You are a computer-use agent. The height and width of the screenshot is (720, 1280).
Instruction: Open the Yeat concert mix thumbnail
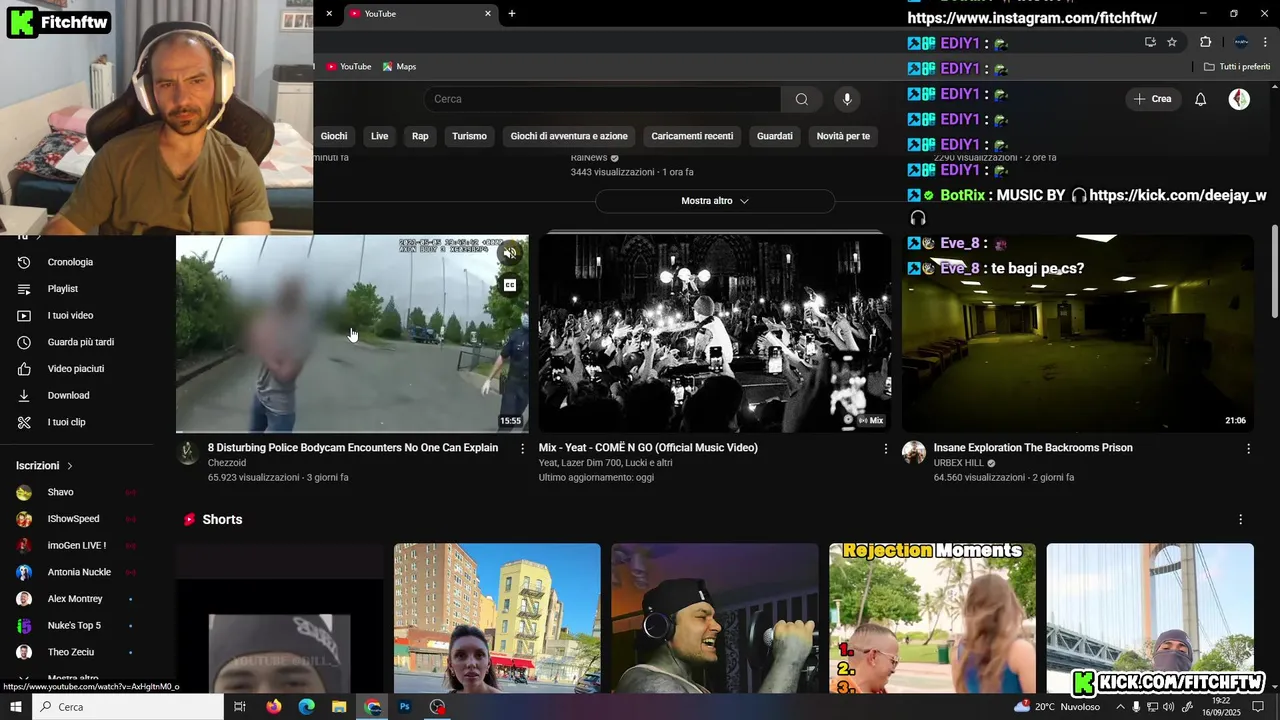[x=715, y=333]
